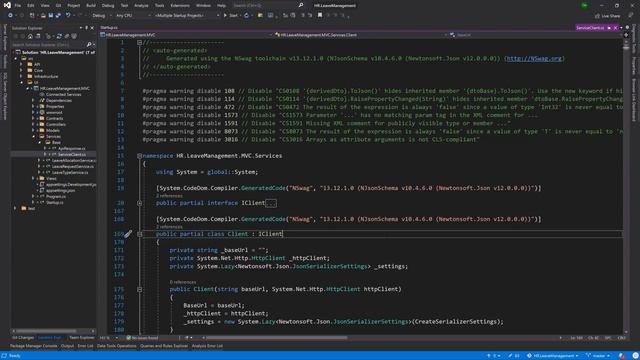The width and height of the screenshot is (640, 360).
Task: Click the Navigate Backward toolbar icon
Action: (x=10, y=16)
